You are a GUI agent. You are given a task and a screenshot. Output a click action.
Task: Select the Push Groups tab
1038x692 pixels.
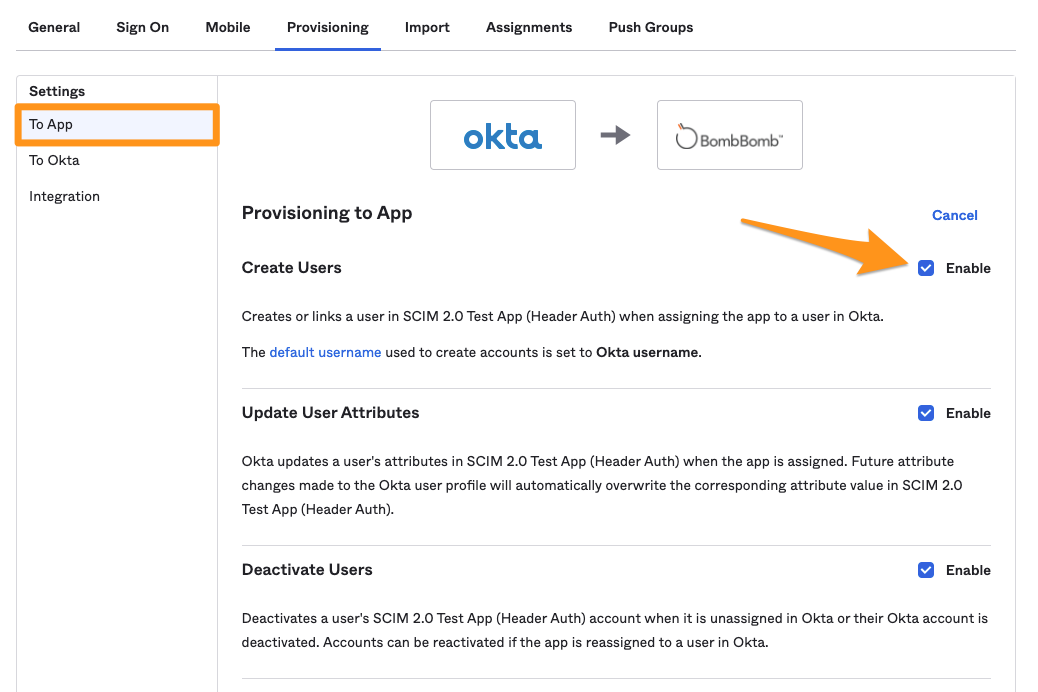pyautogui.click(x=650, y=27)
